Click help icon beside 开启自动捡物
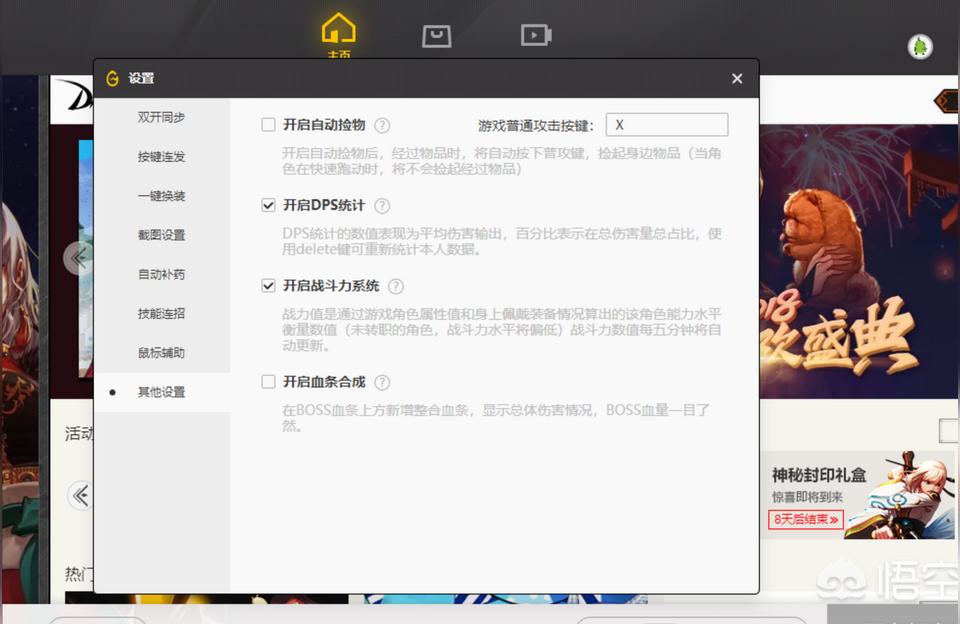 [382, 126]
